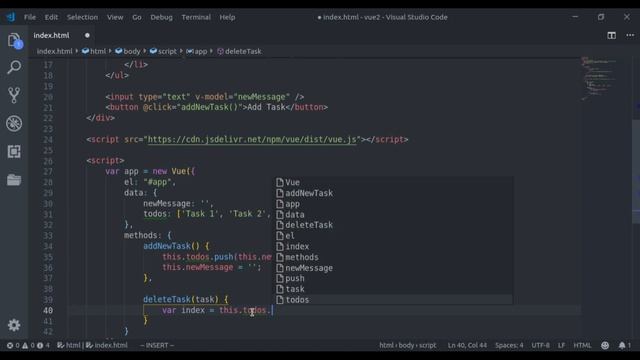
Task: Open the Debug menu
Action: click(162, 17)
